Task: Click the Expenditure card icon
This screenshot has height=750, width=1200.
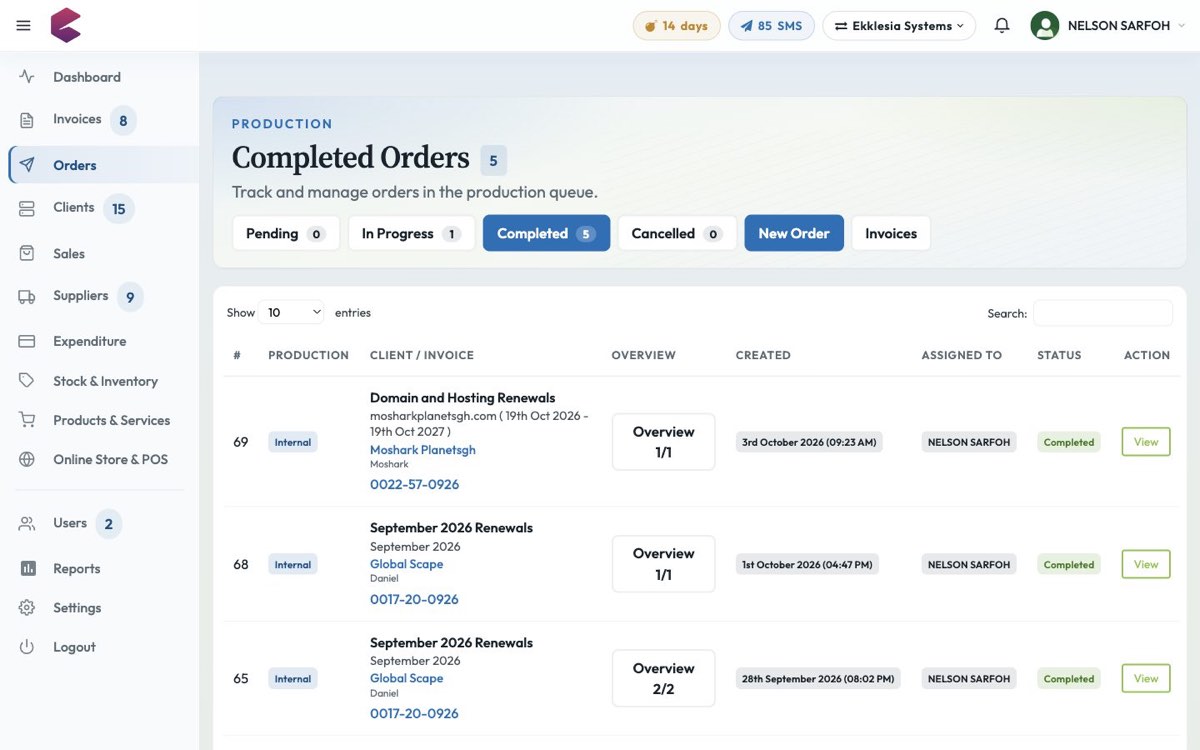Action: click(x=27, y=341)
